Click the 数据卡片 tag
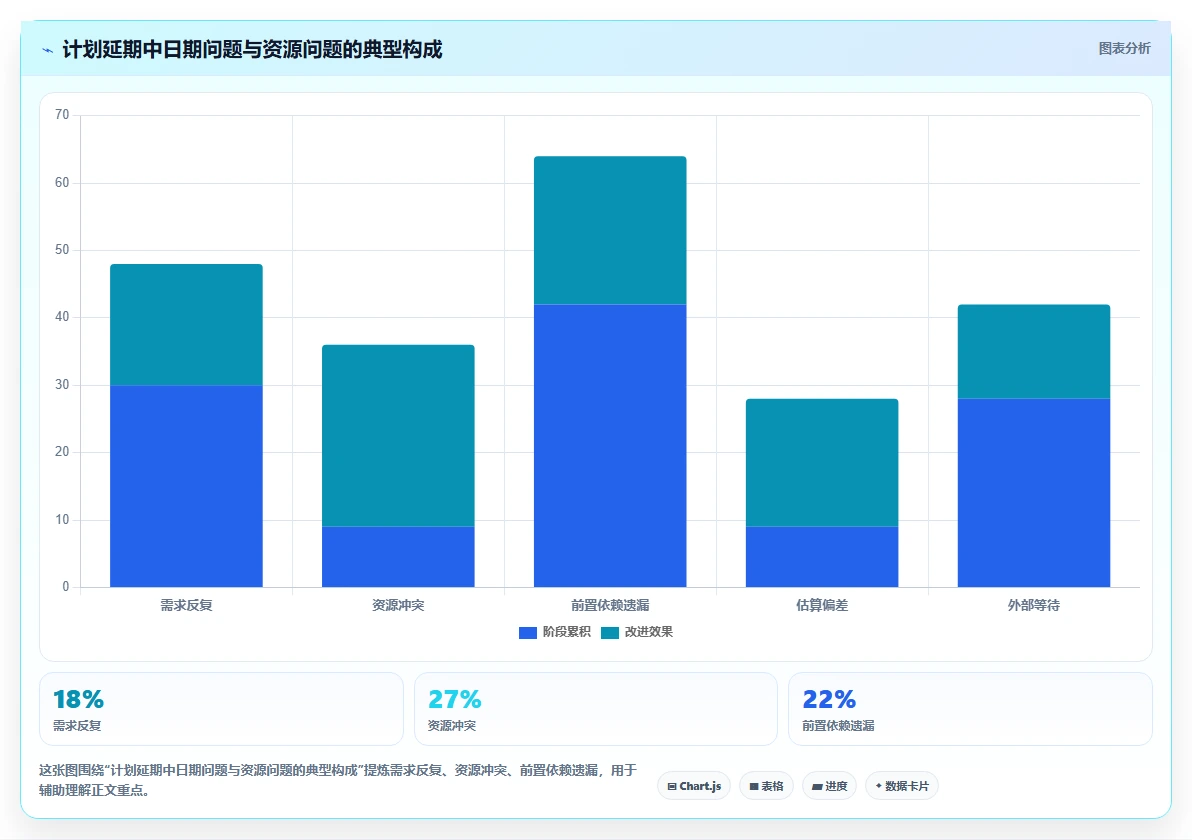Screen dimensions: 1192x840 pos(902,786)
